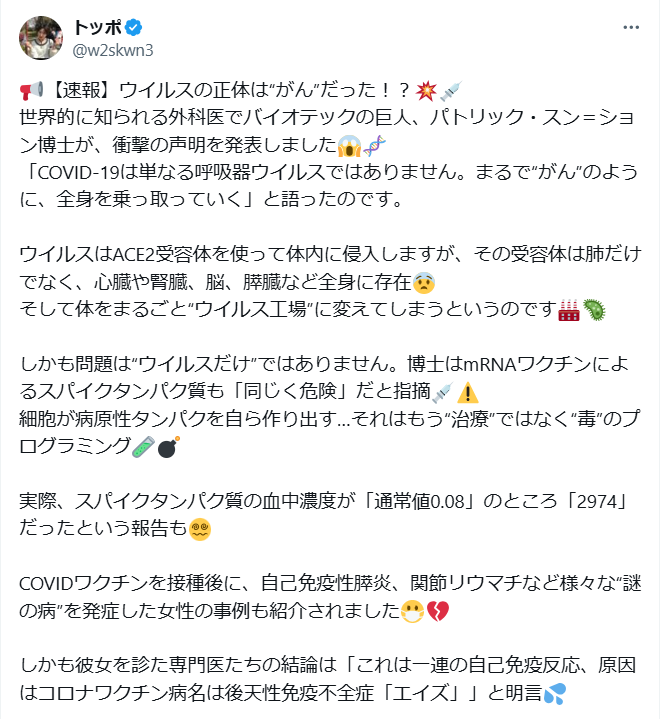The image size is (660, 719).
Task: Click the worried face emoji after 全身に存在
Action: tap(425, 282)
